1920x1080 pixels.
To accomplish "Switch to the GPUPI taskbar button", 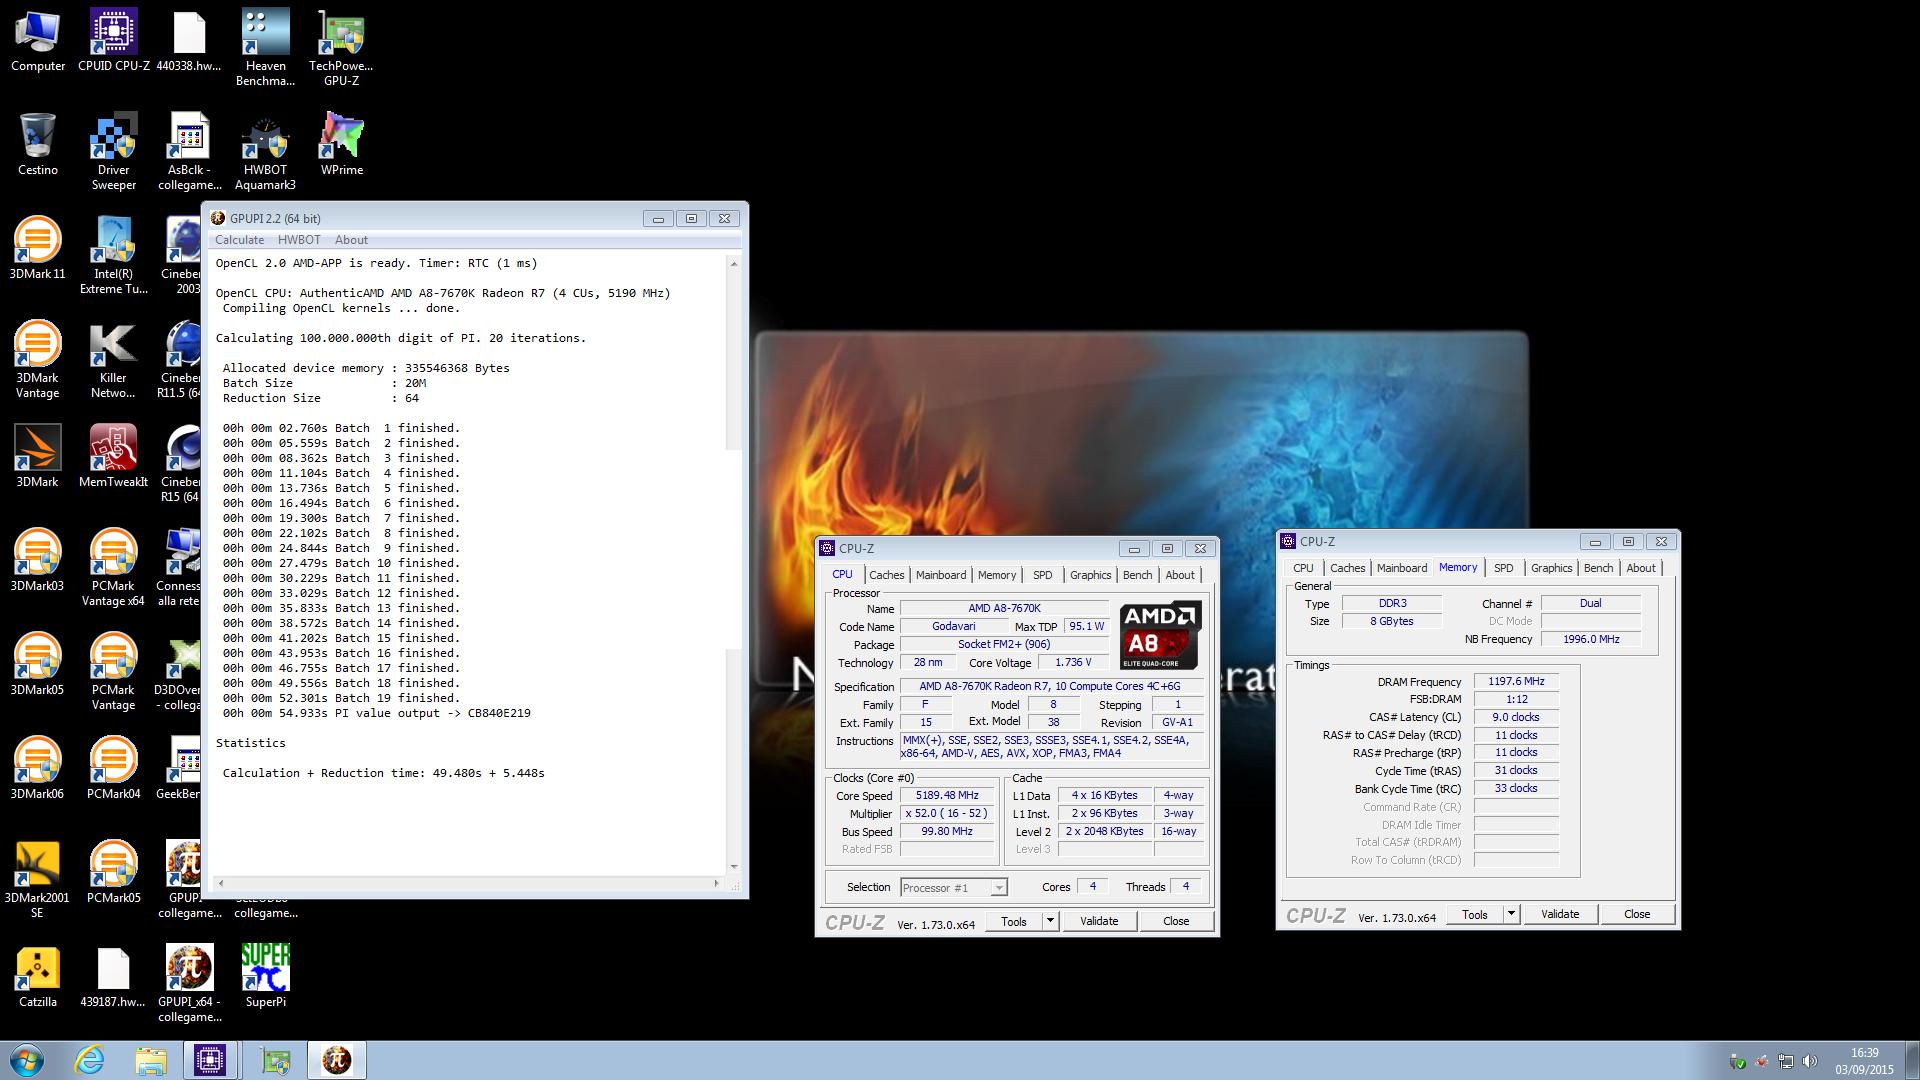I will [x=337, y=1060].
